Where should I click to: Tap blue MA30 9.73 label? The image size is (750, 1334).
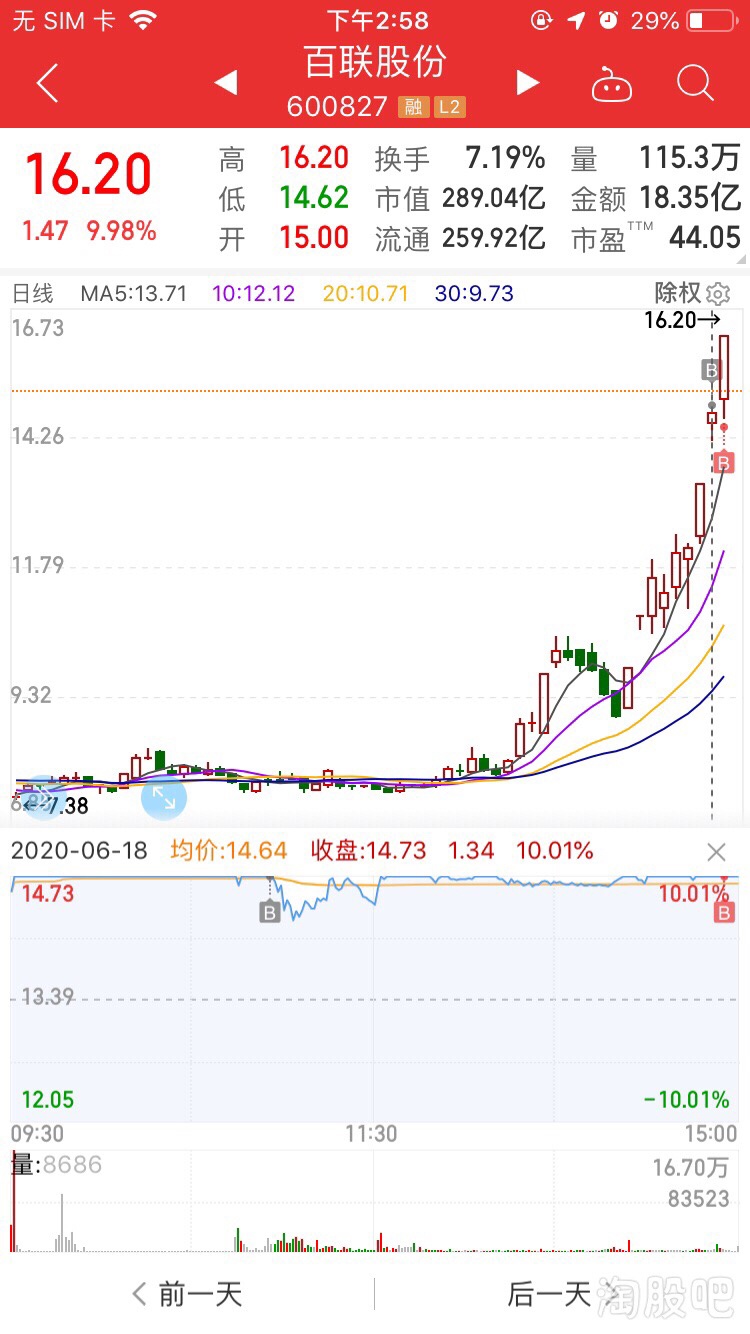coord(474,293)
